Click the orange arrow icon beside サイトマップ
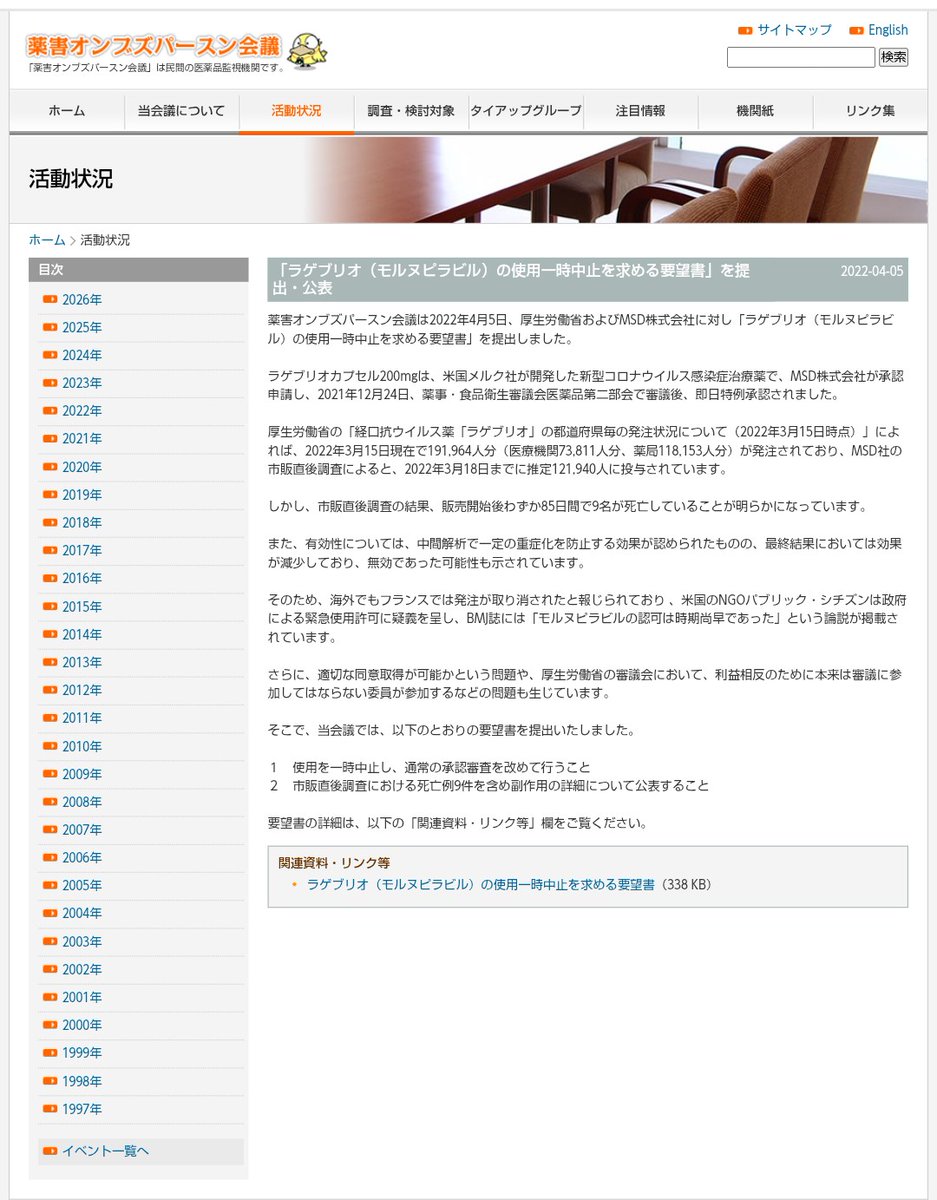Screen dimensions: 937x1200 (745, 30)
